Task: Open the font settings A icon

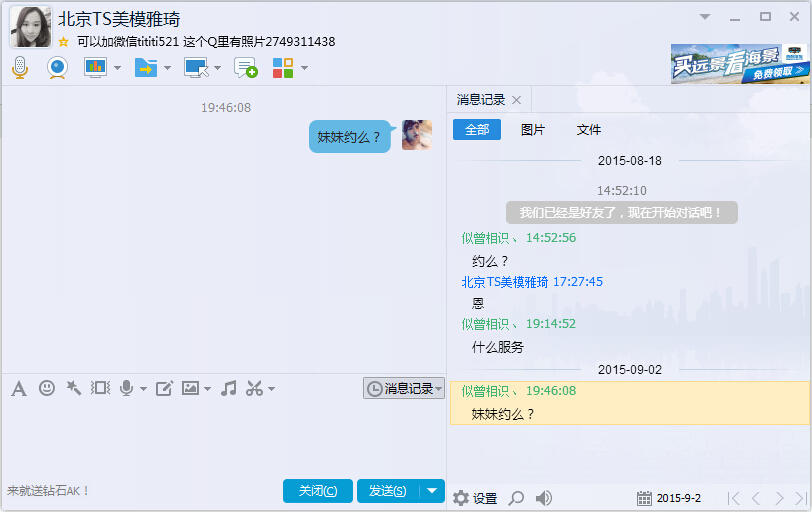Action: 19,388
